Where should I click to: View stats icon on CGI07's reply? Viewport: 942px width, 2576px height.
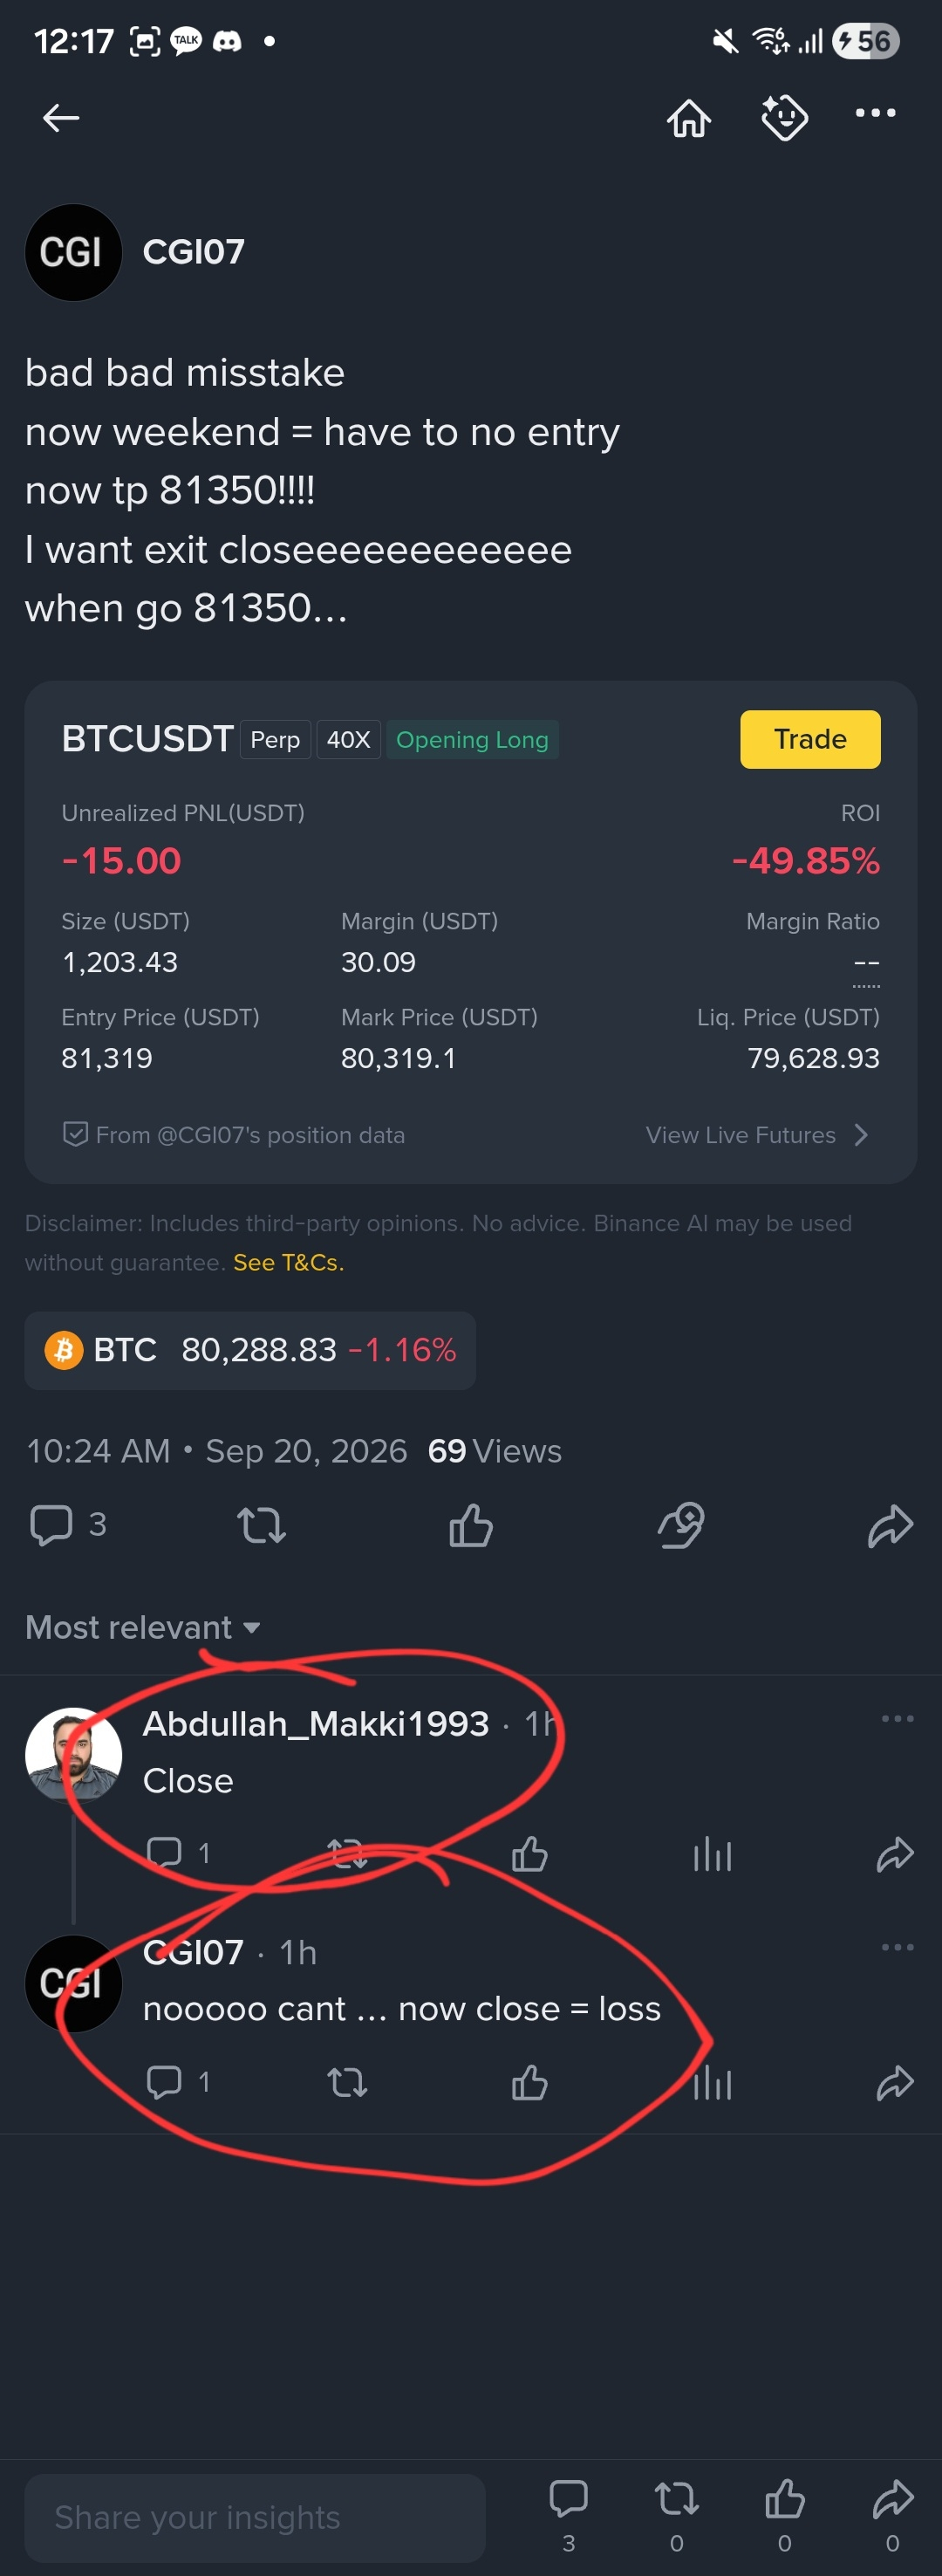click(712, 2083)
